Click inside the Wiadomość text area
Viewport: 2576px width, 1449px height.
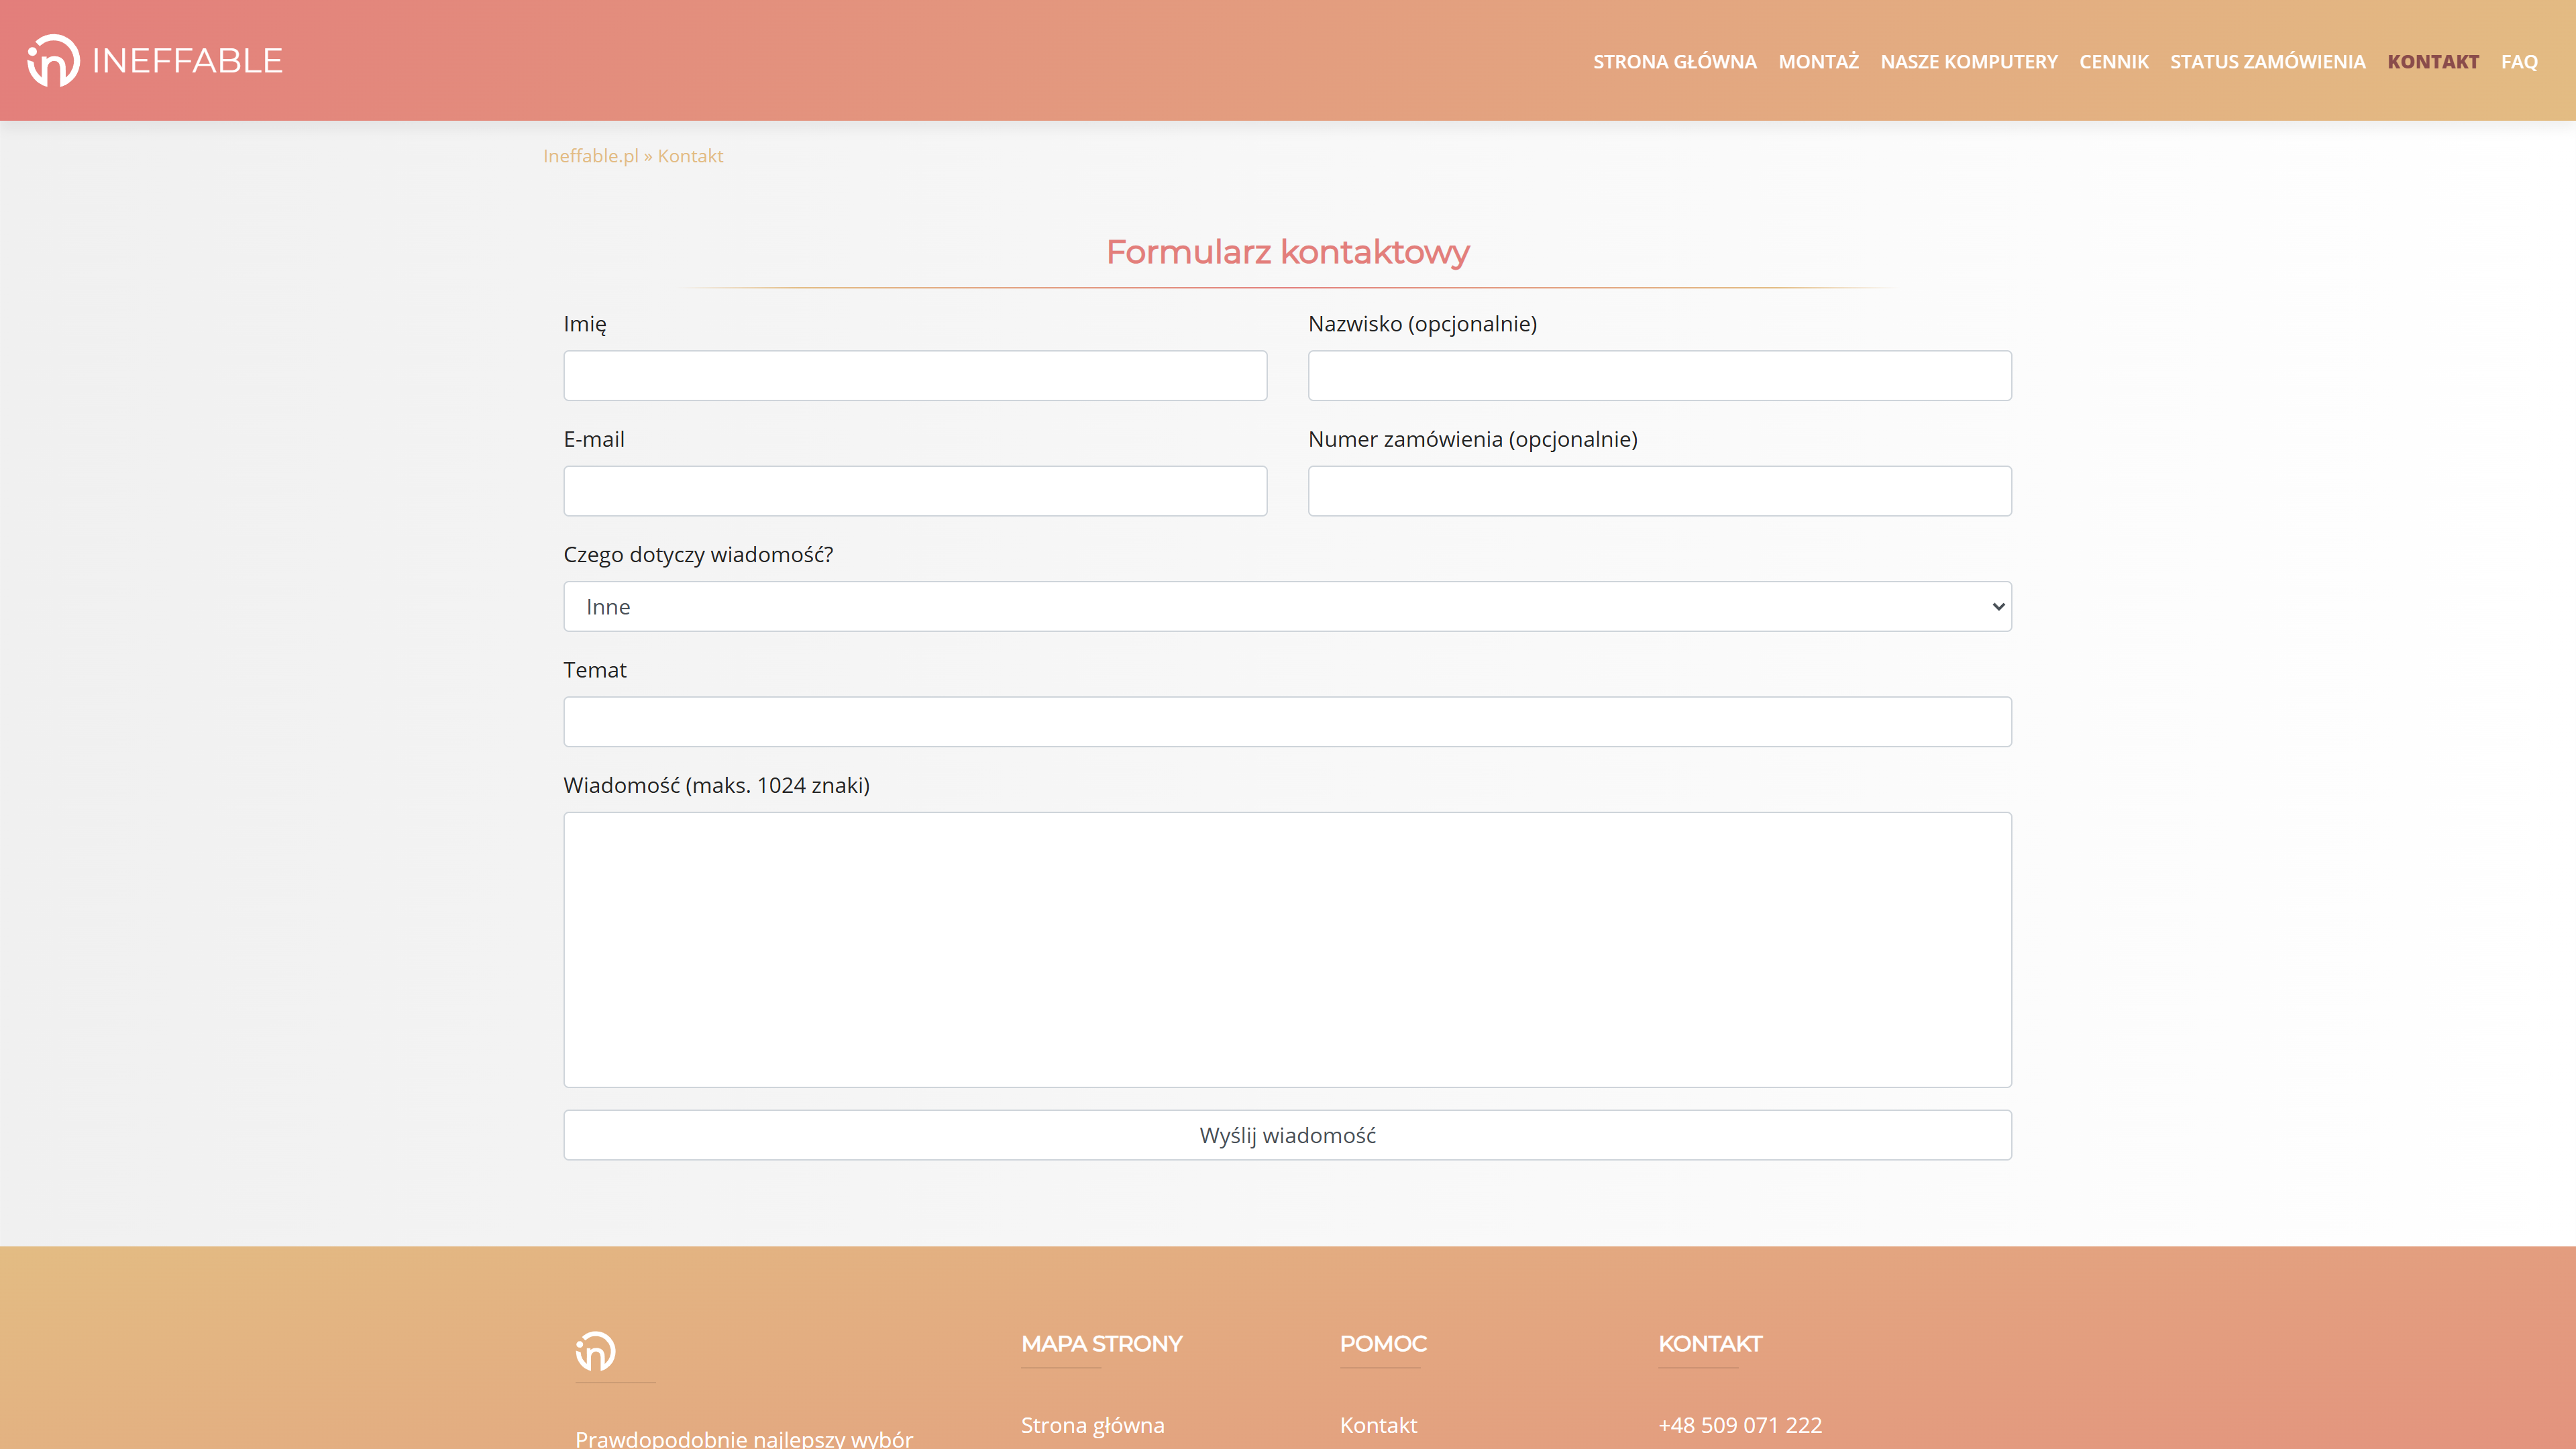tap(1287, 949)
